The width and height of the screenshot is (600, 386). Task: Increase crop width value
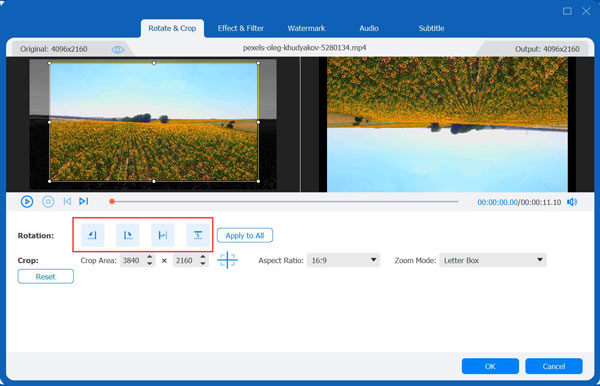tap(150, 257)
